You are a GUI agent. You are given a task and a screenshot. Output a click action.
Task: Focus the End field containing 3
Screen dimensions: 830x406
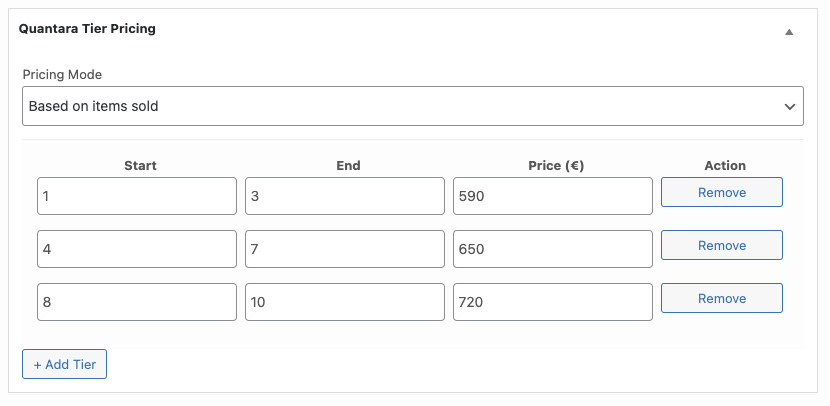point(344,196)
